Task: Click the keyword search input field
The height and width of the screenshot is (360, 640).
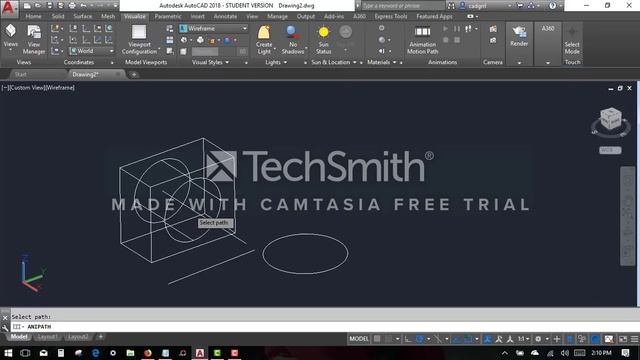Action: tap(402, 6)
